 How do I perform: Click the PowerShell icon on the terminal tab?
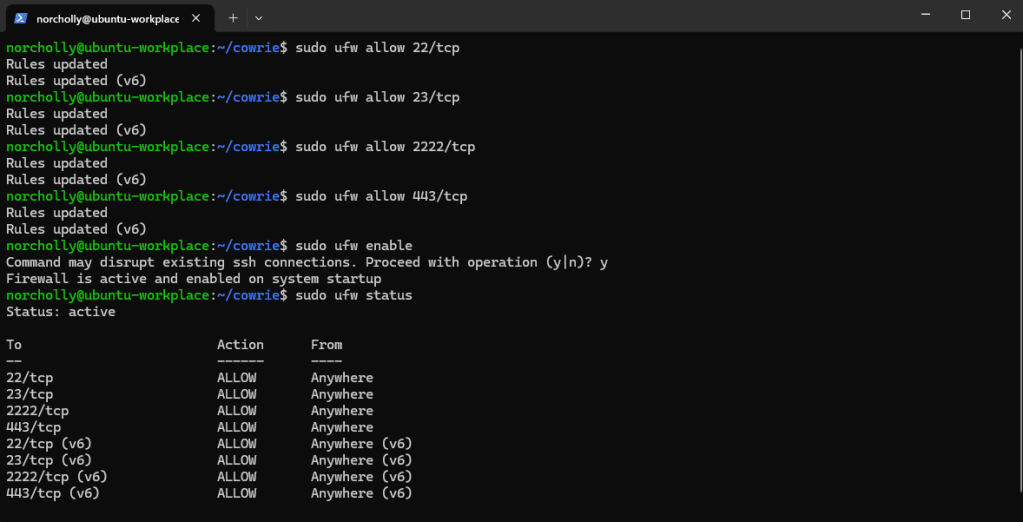click(20, 18)
